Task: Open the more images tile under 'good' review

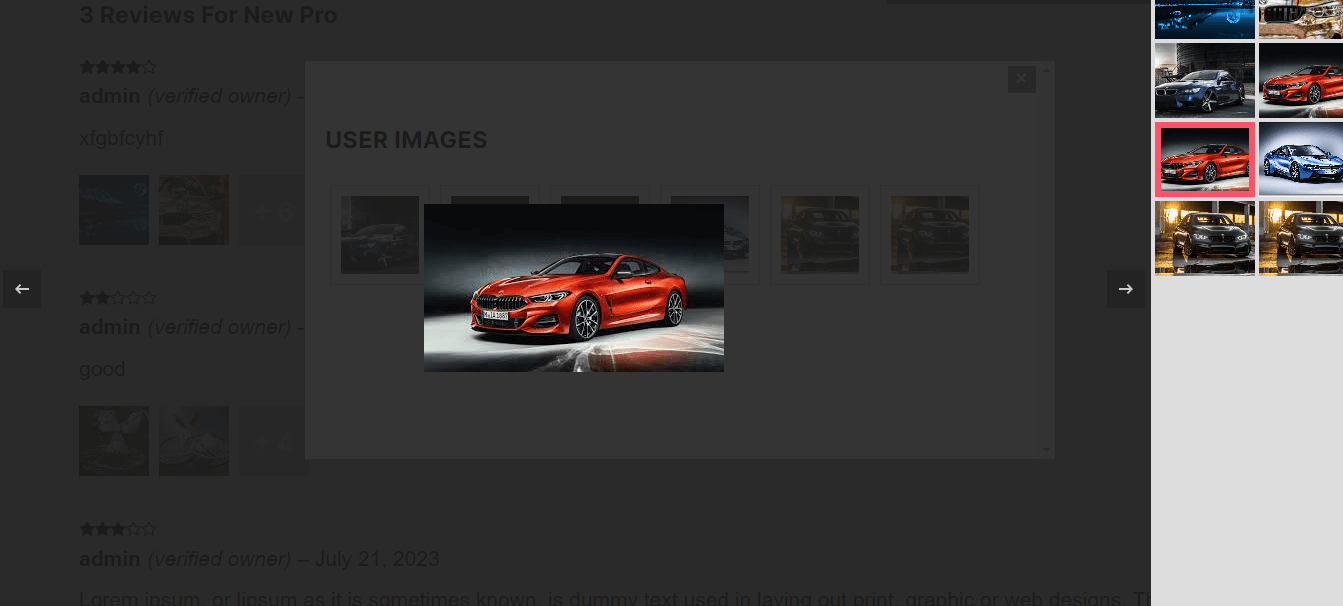Action: point(272,441)
